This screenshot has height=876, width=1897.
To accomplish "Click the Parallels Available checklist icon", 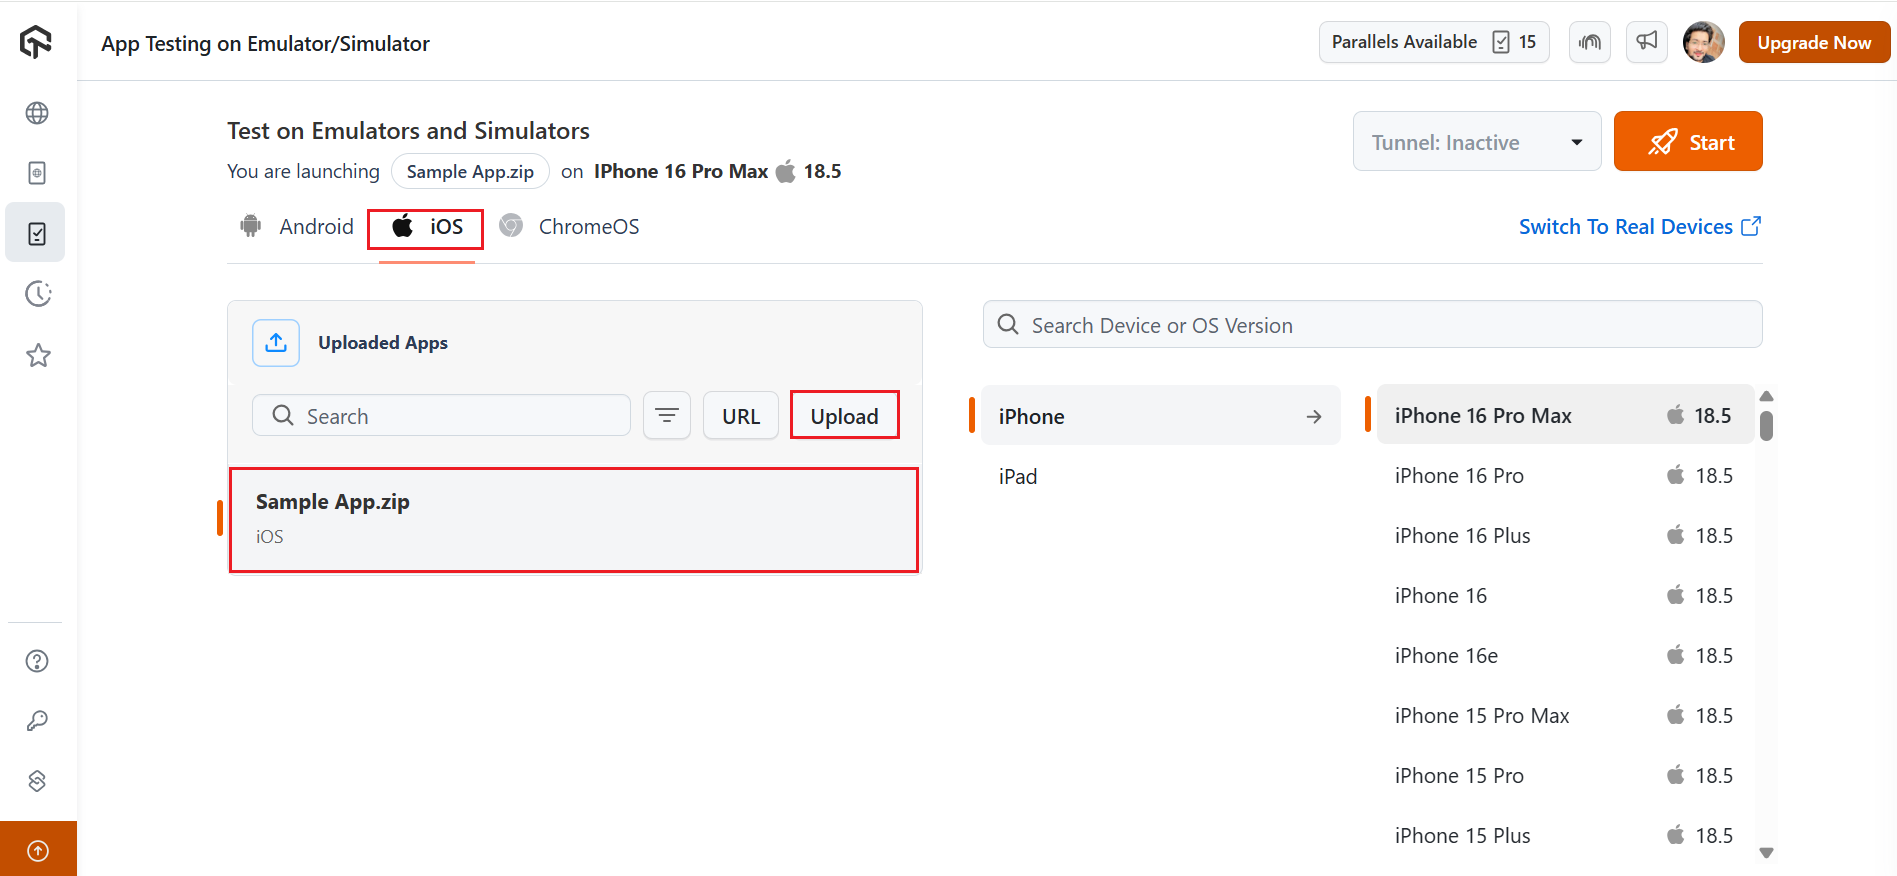I will coord(1501,42).
